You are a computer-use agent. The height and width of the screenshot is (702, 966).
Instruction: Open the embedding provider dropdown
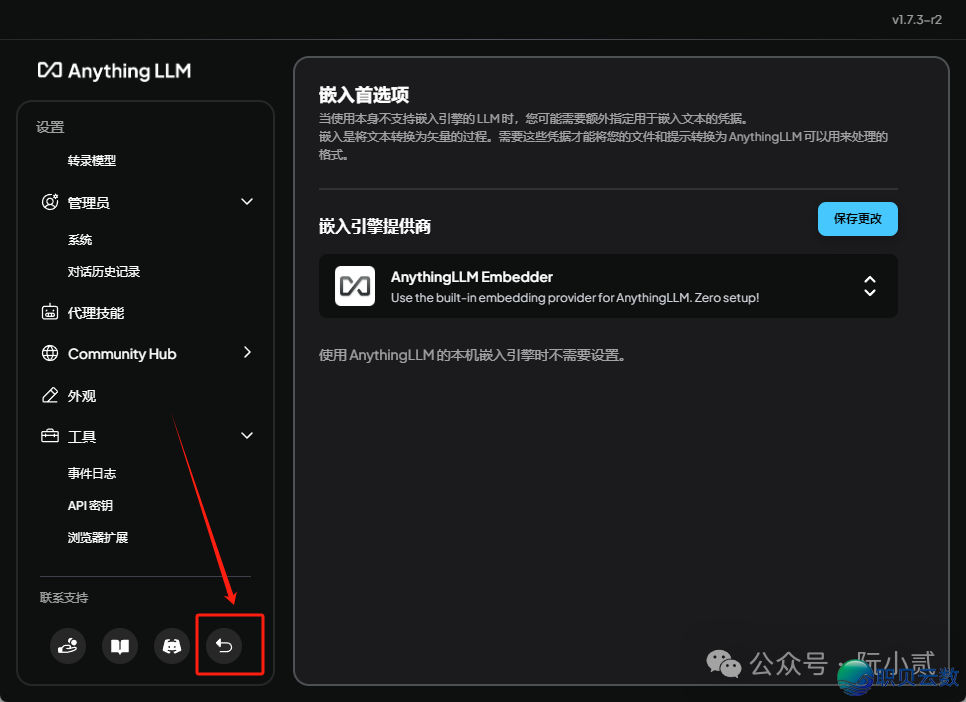coord(869,286)
